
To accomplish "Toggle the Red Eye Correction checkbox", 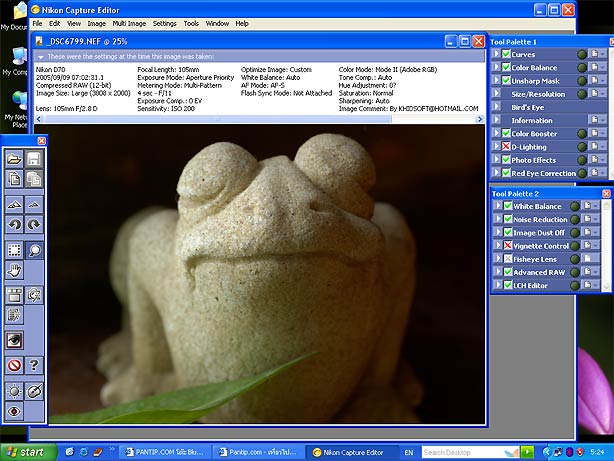I will [506, 173].
